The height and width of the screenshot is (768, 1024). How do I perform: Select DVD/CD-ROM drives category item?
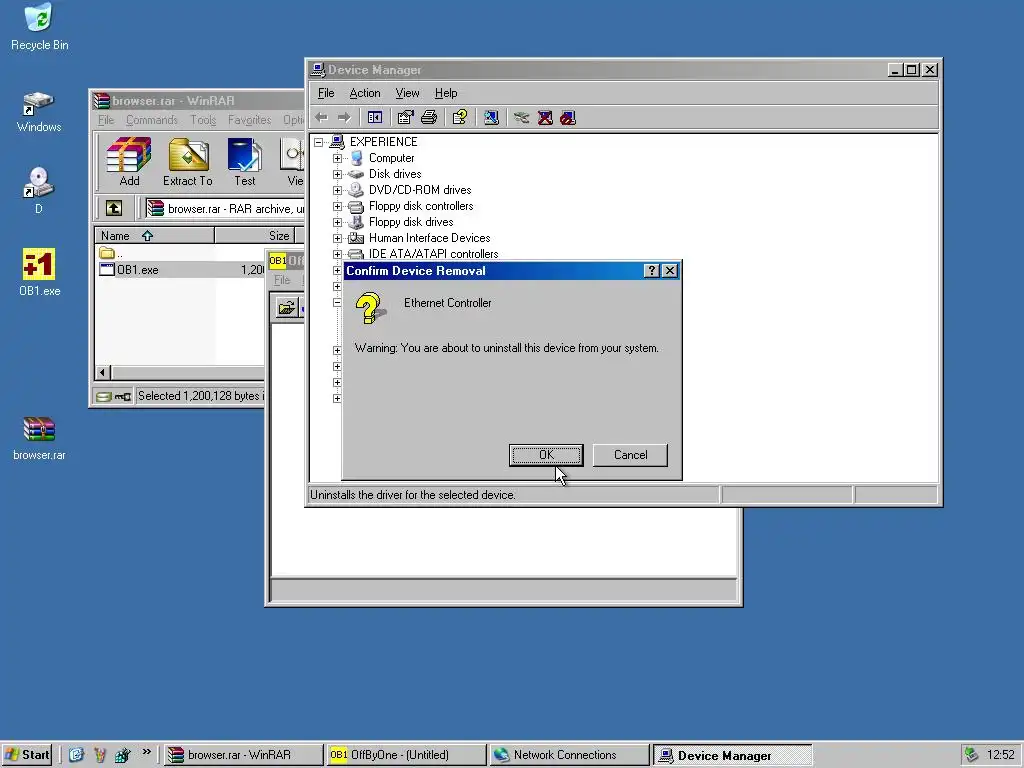420,190
